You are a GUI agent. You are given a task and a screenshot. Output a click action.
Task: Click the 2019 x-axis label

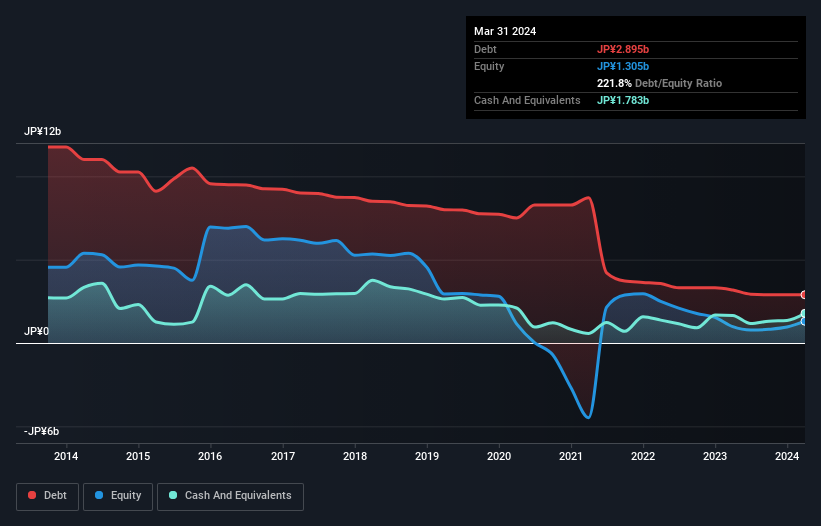(427, 456)
